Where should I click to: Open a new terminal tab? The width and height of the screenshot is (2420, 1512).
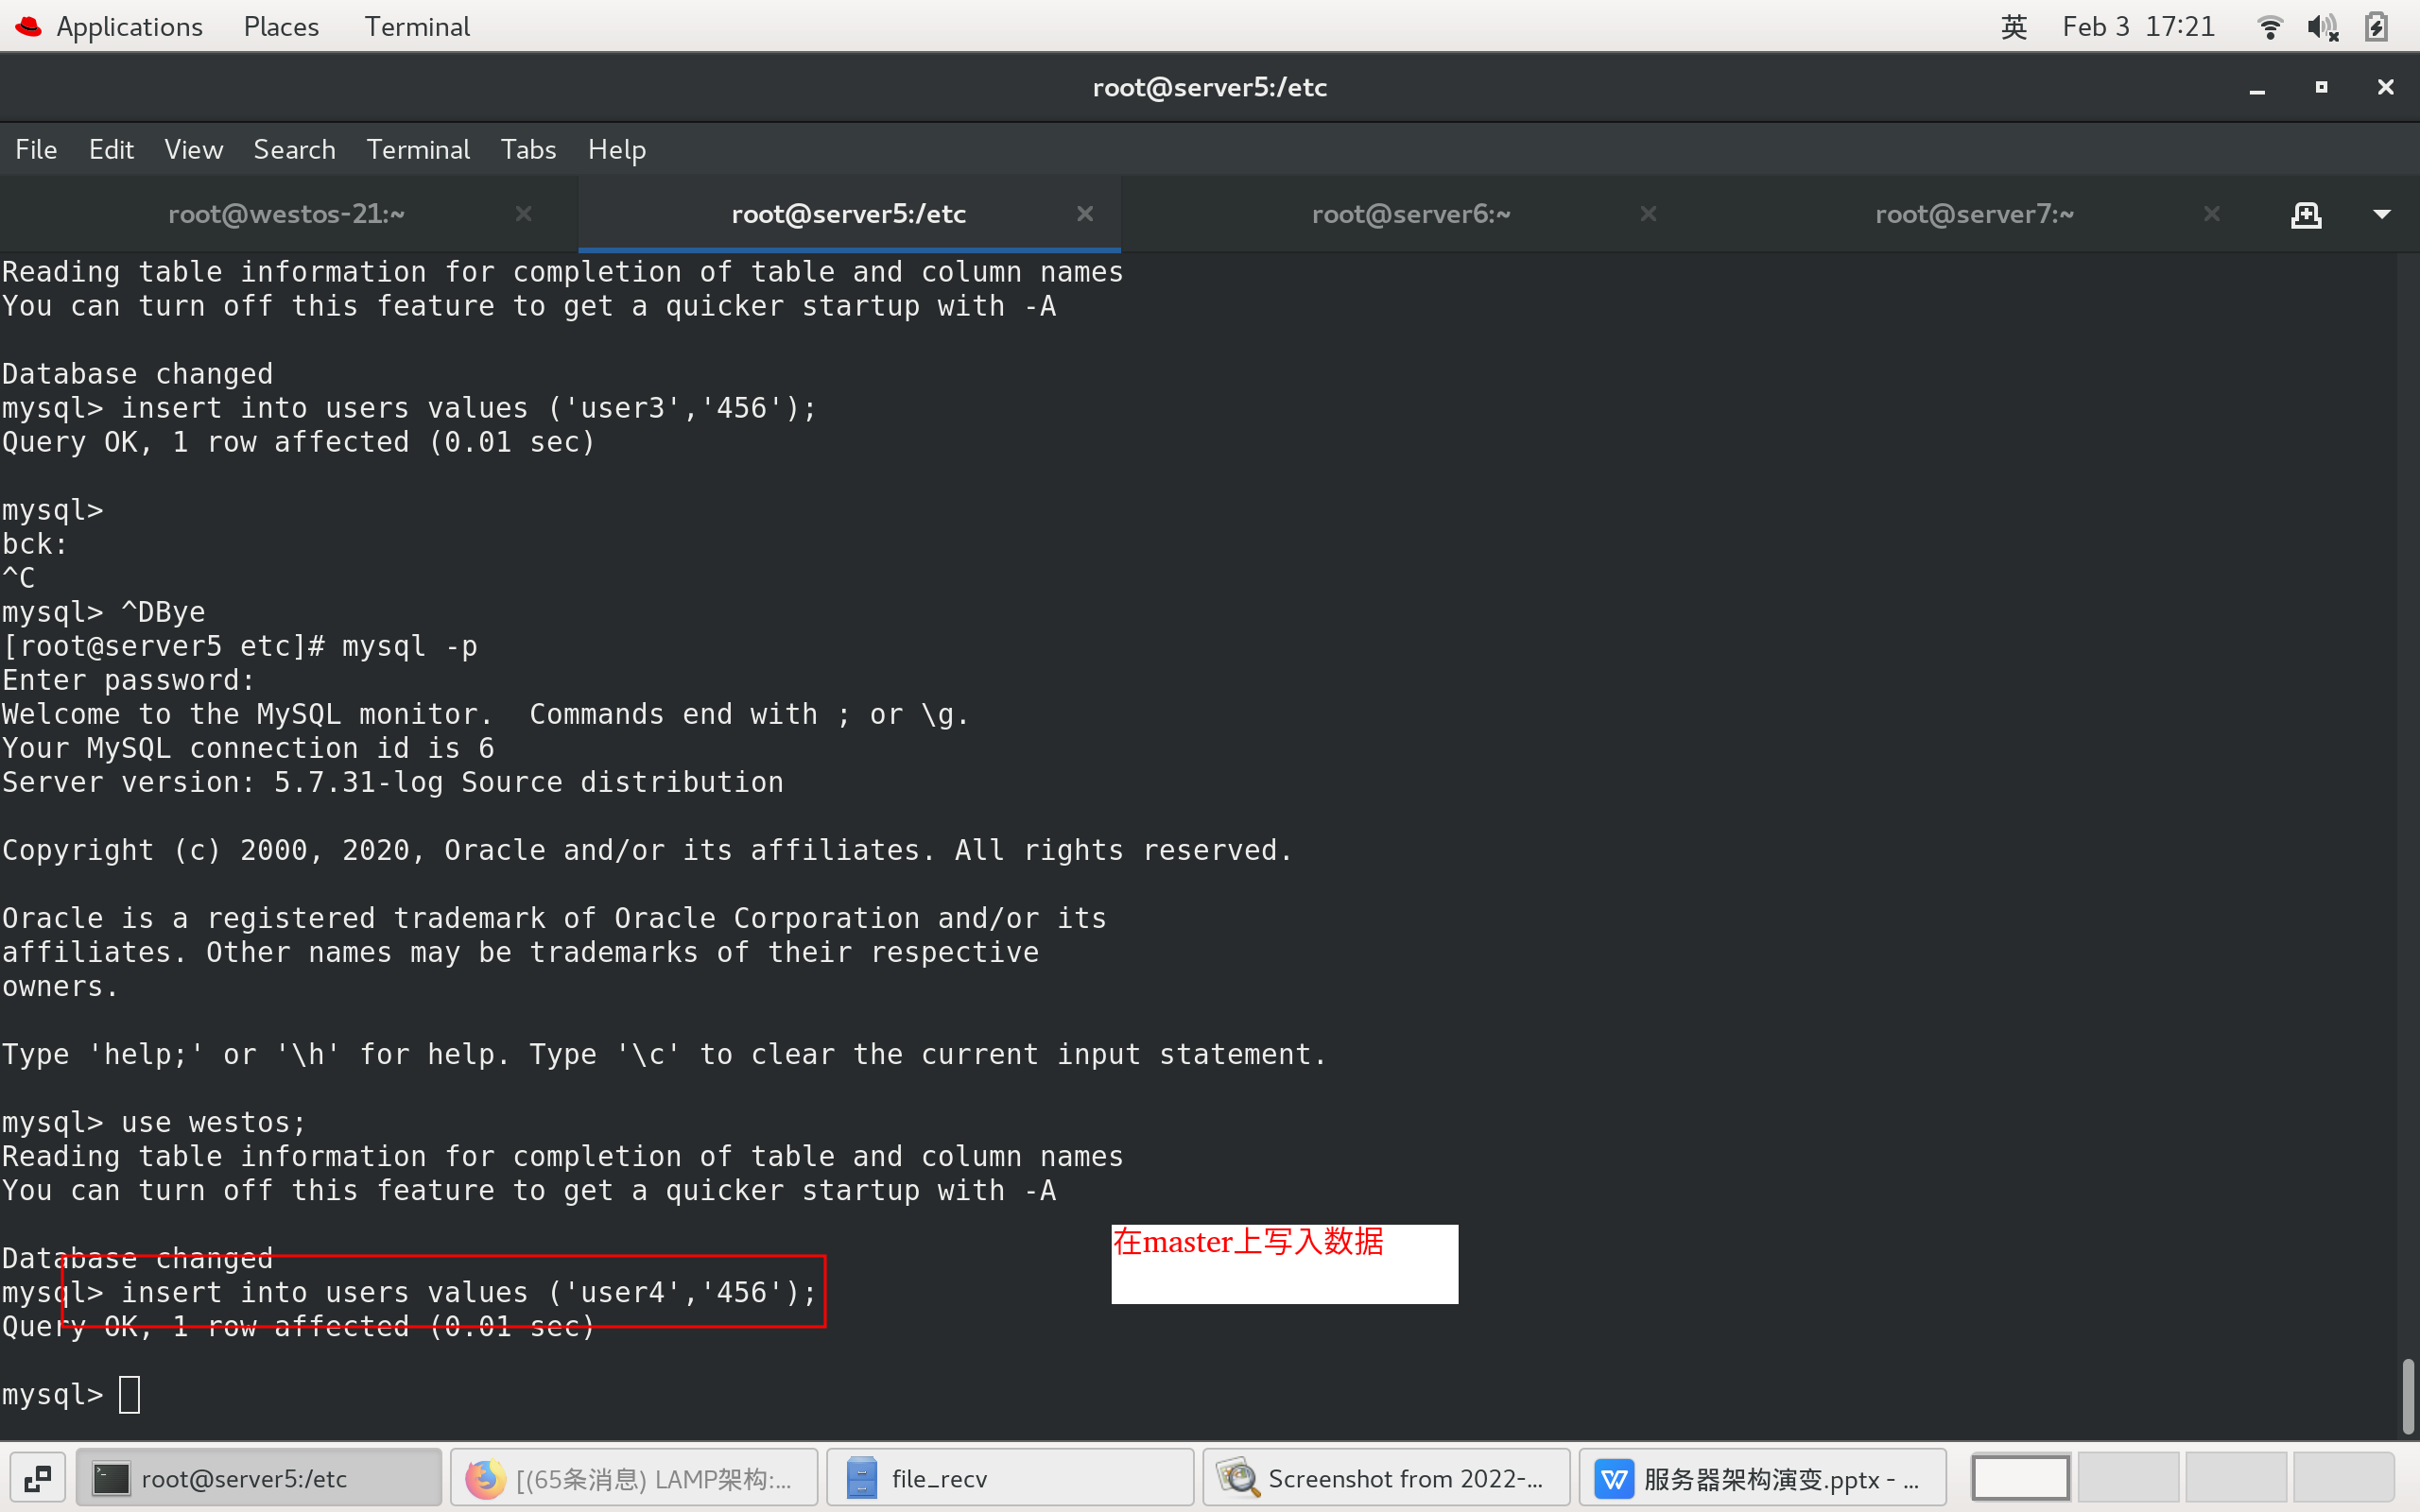coord(2307,214)
